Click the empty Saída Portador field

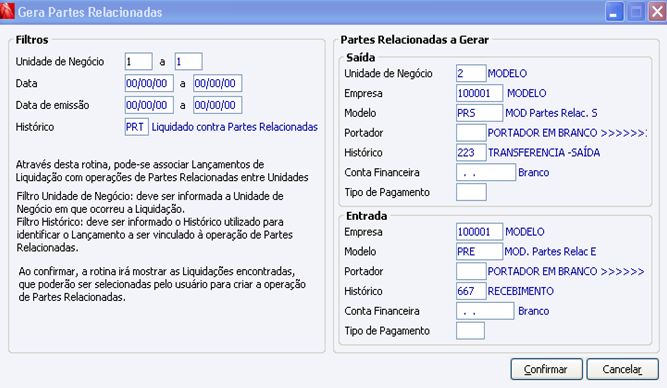point(471,133)
